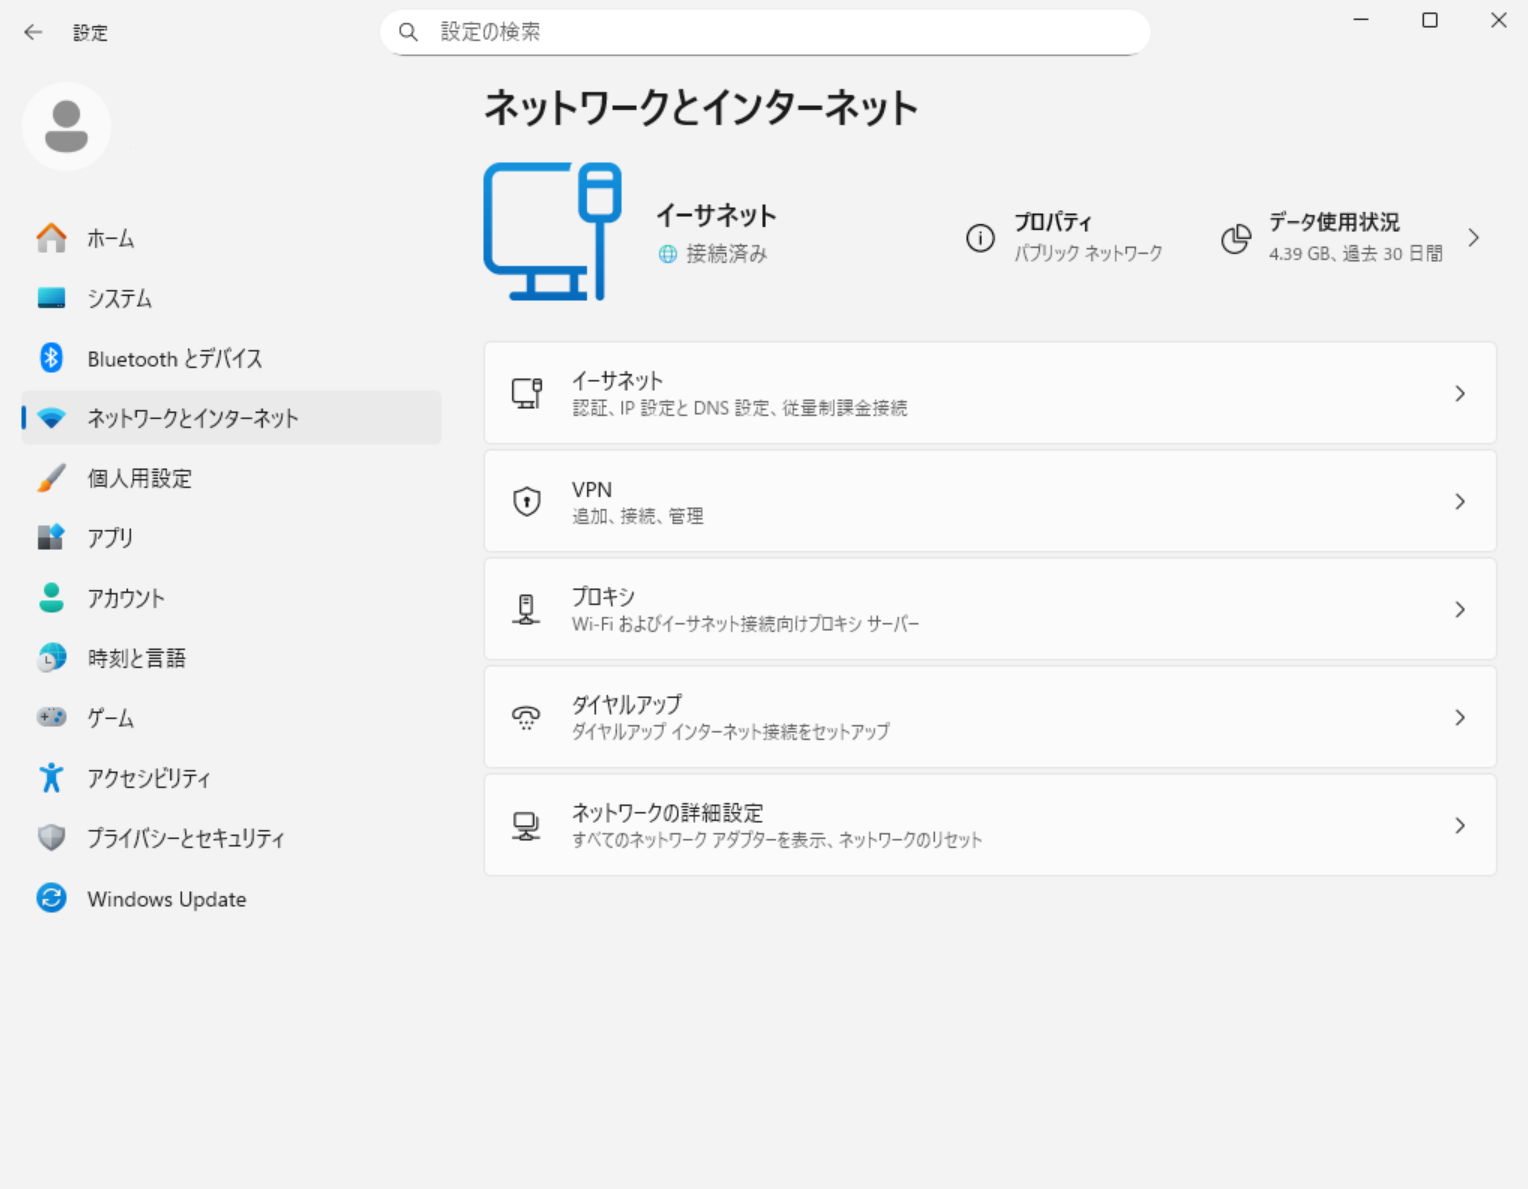Image resolution: width=1528 pixels, height=1189 pixels.
Task: Open the データ使用状況 chevron arrow
Action: 1473,238
